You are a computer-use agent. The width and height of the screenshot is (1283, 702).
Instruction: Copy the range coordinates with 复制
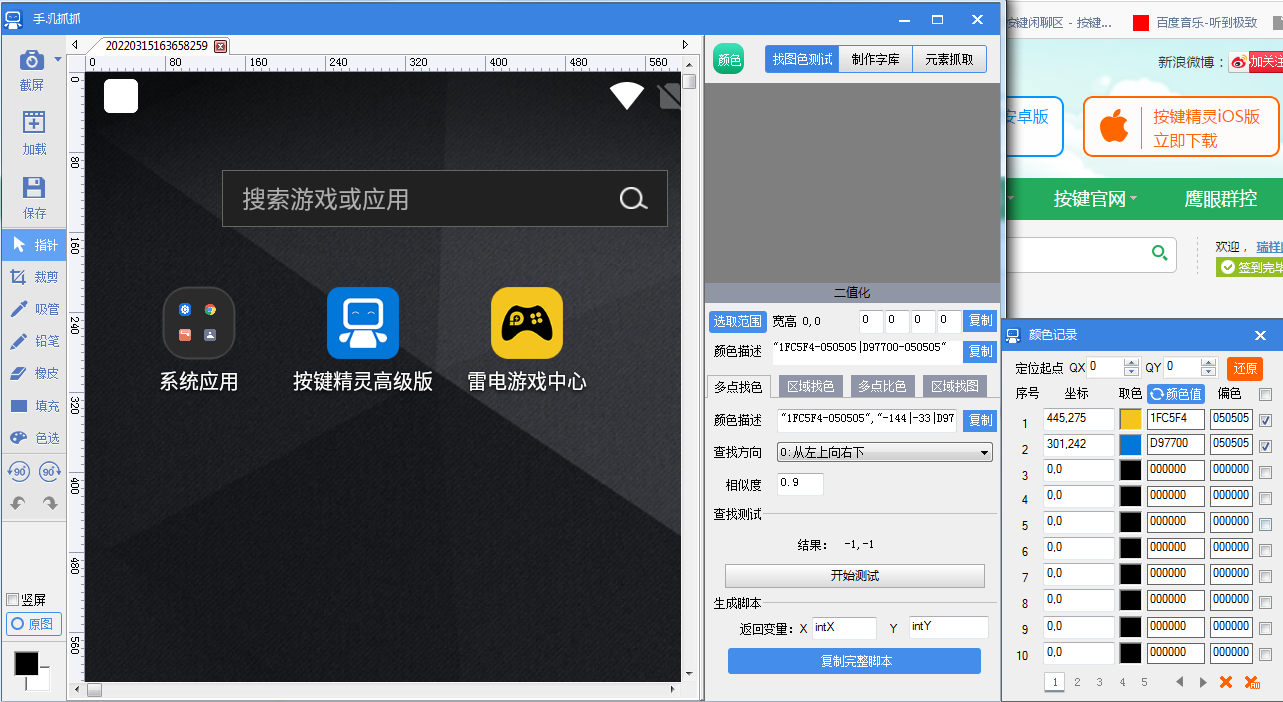(x=980, y=321)
